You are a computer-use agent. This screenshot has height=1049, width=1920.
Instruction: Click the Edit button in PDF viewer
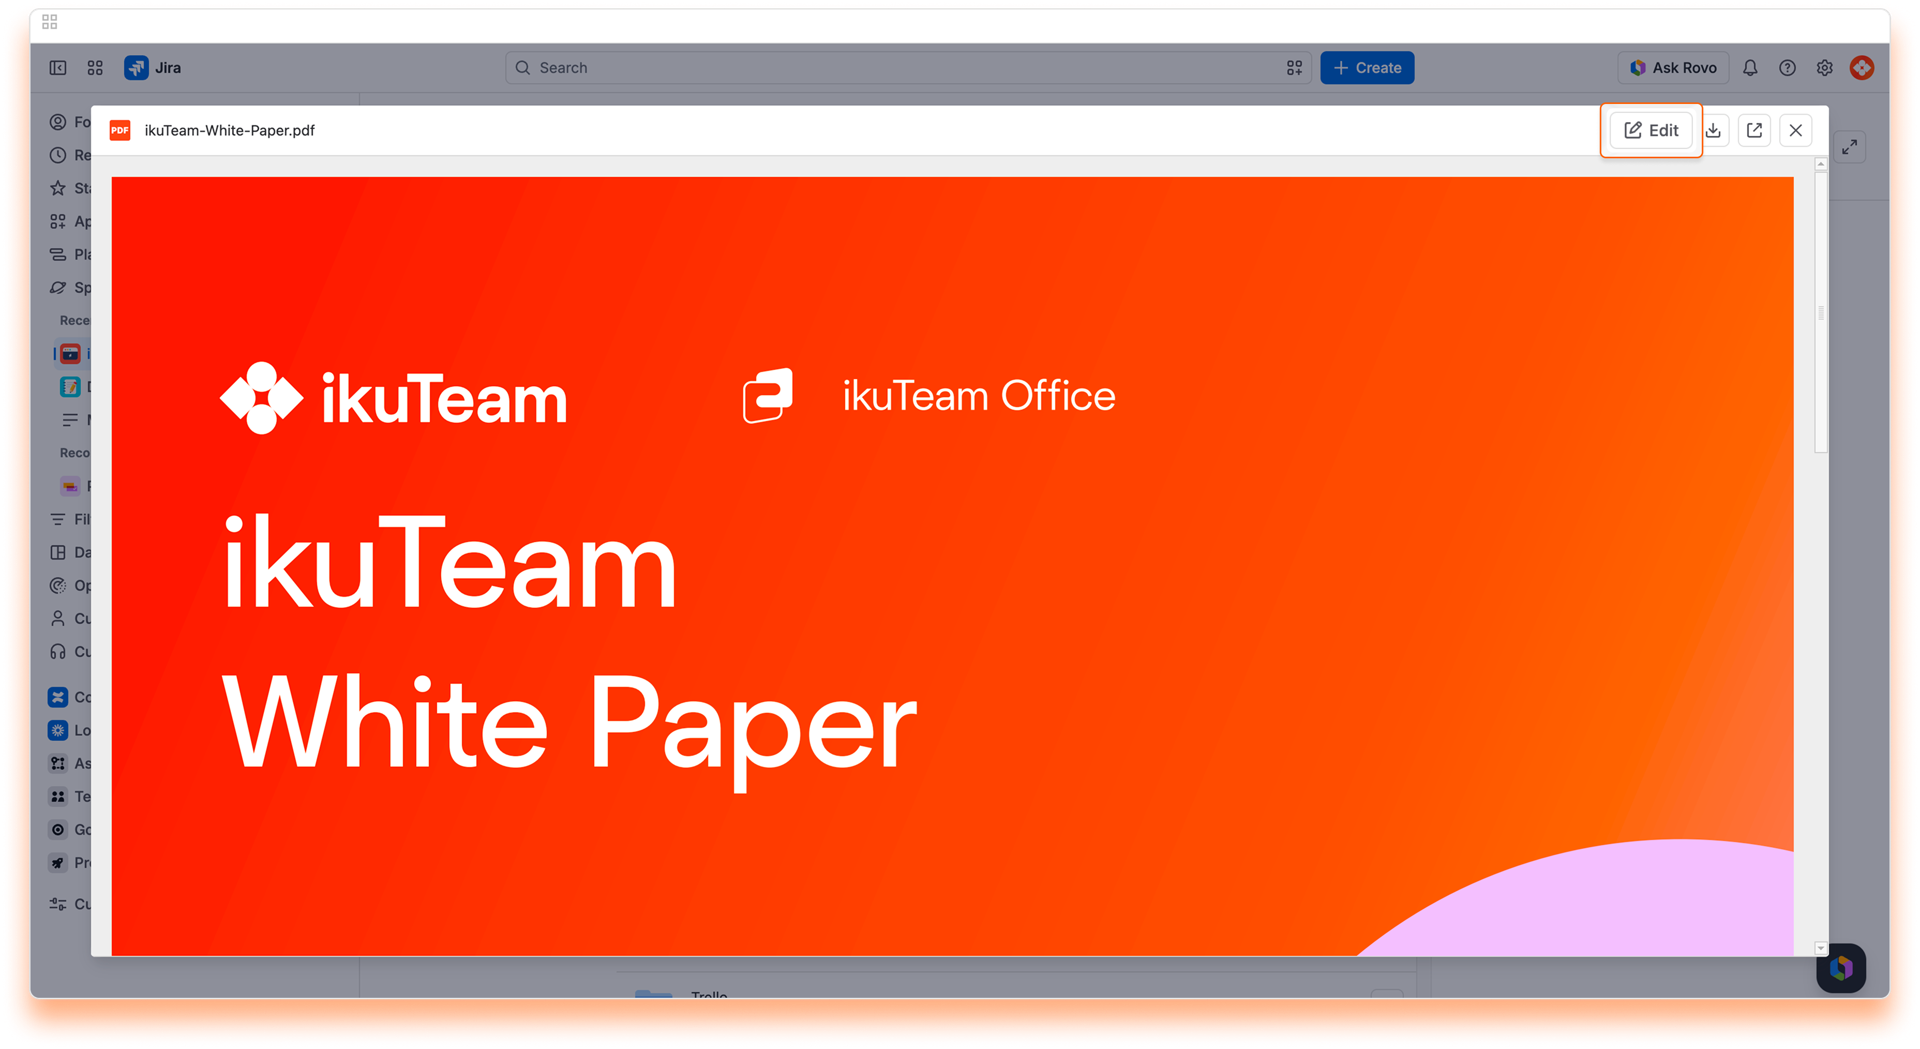[1651, 130]
